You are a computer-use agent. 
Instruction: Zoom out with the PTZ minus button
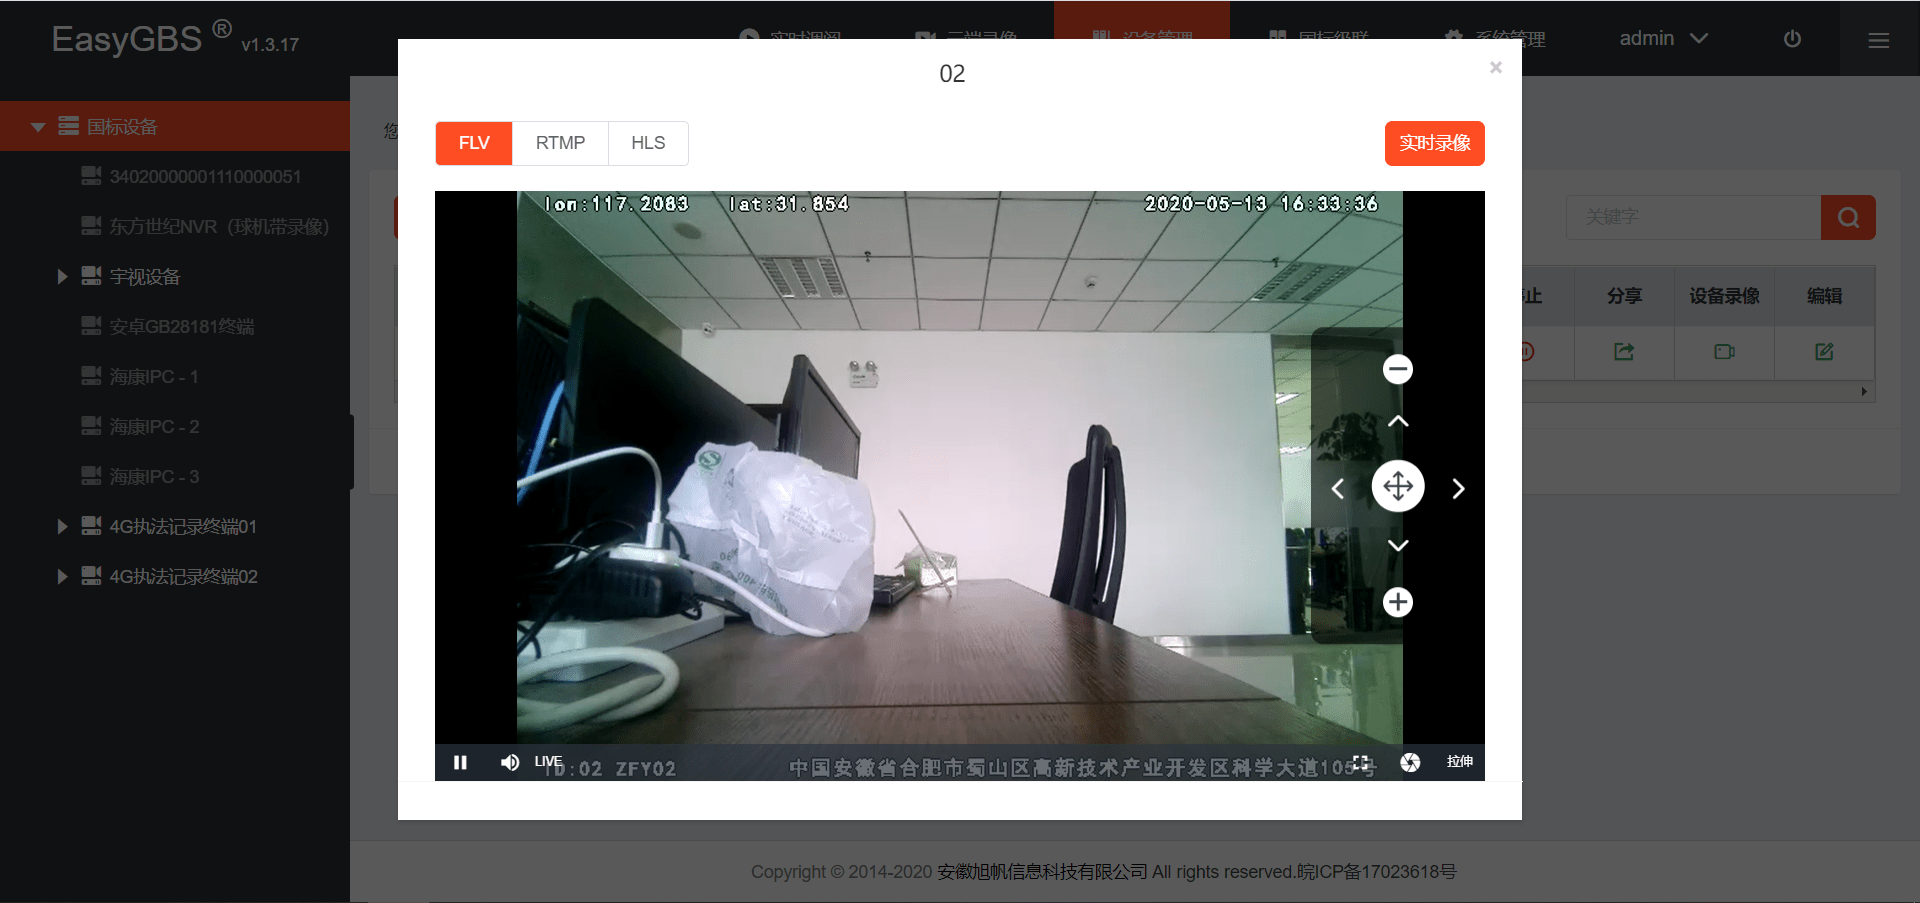(1398, 369)
